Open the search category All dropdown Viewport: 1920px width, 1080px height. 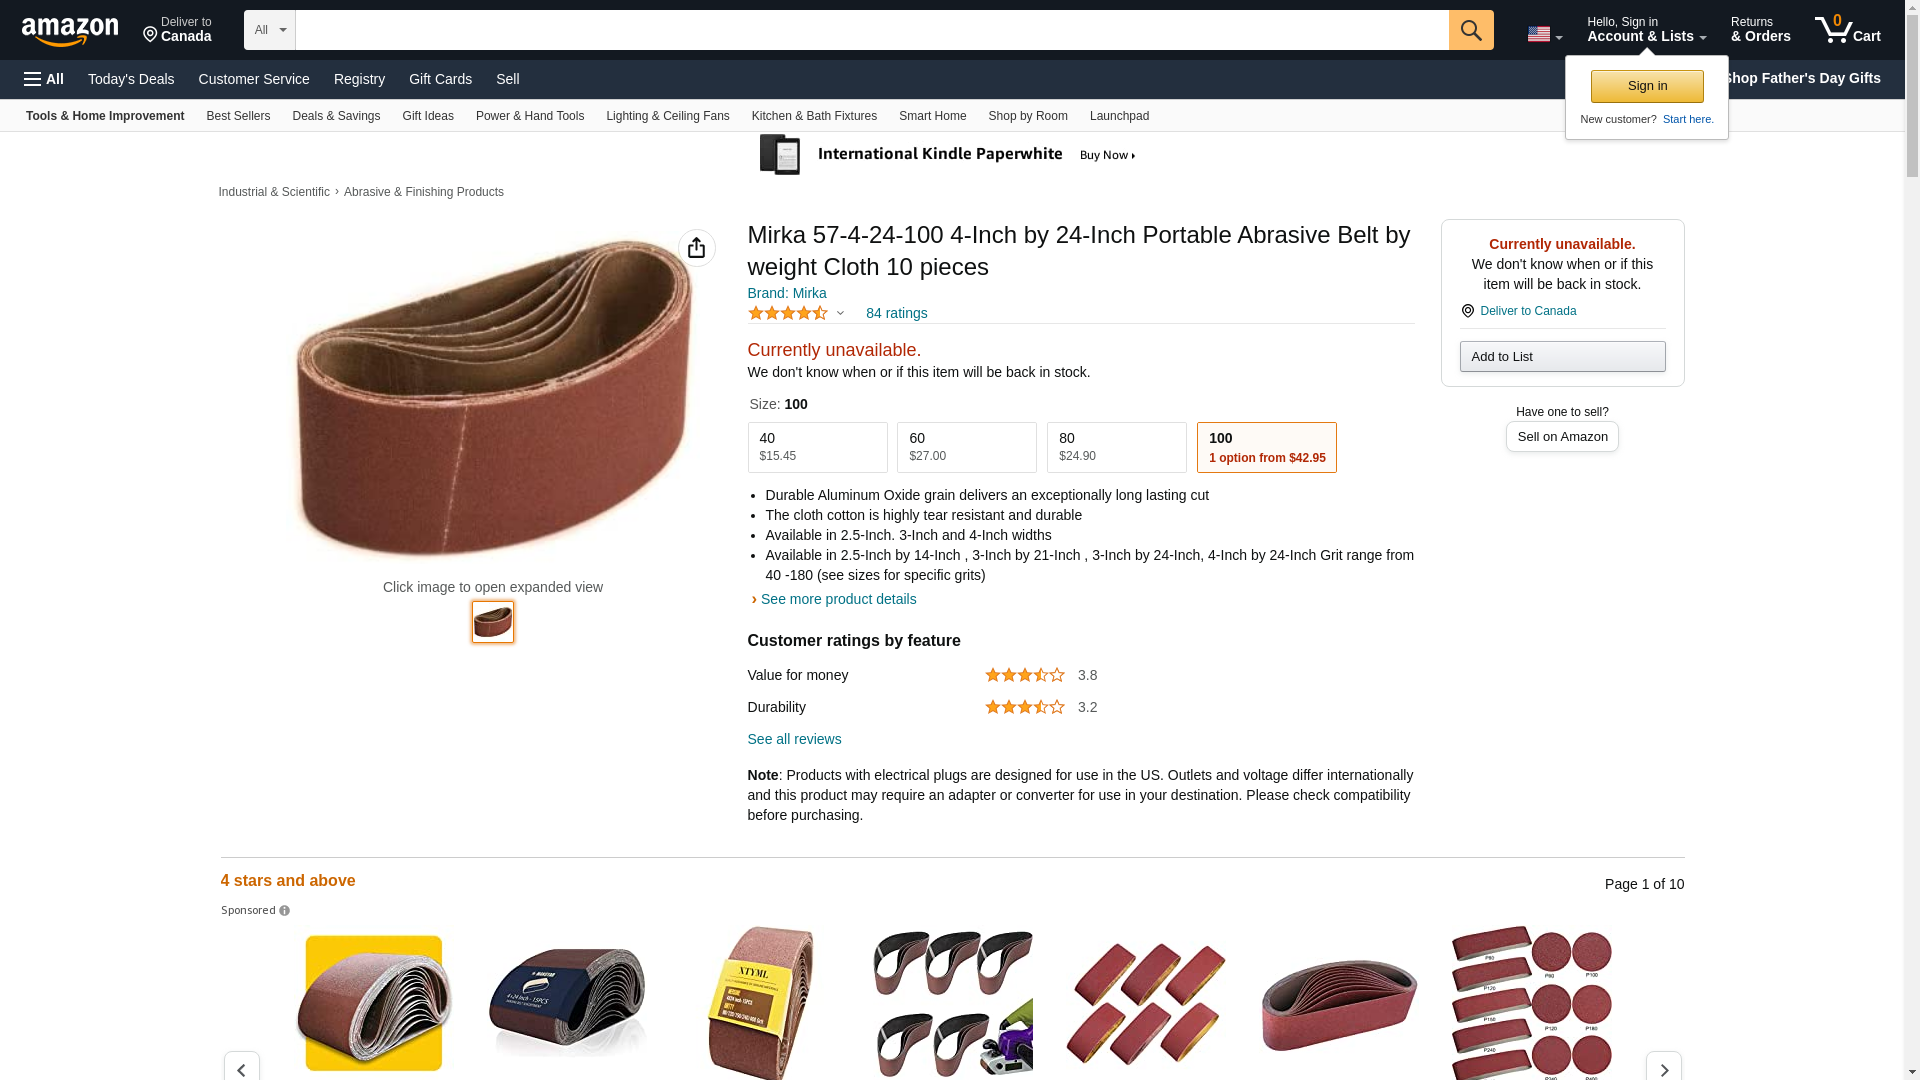pyautogui.click(x=269, y=30)
